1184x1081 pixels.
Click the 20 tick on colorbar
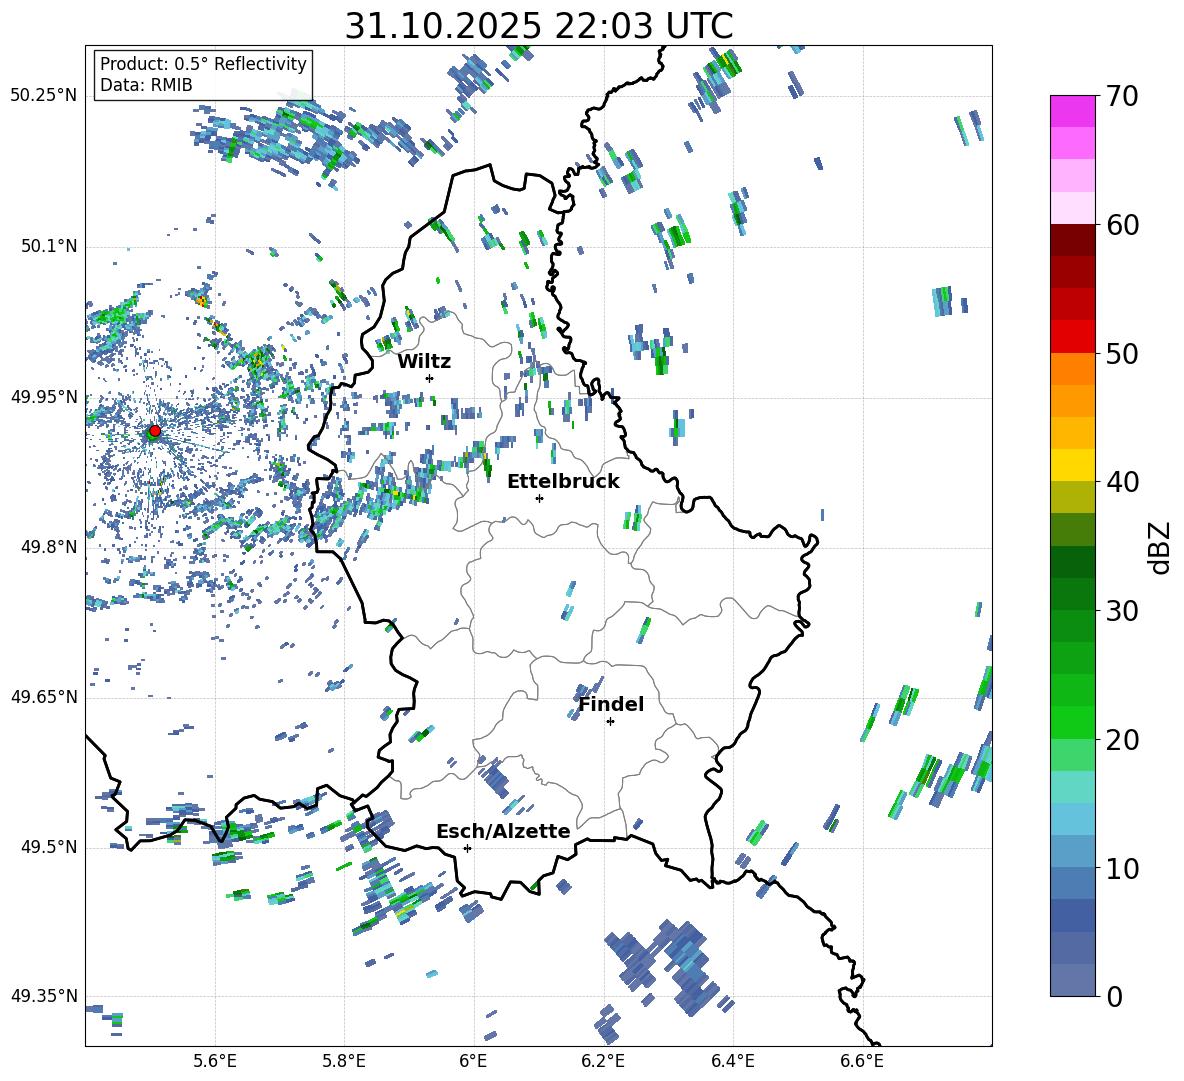1122,739
